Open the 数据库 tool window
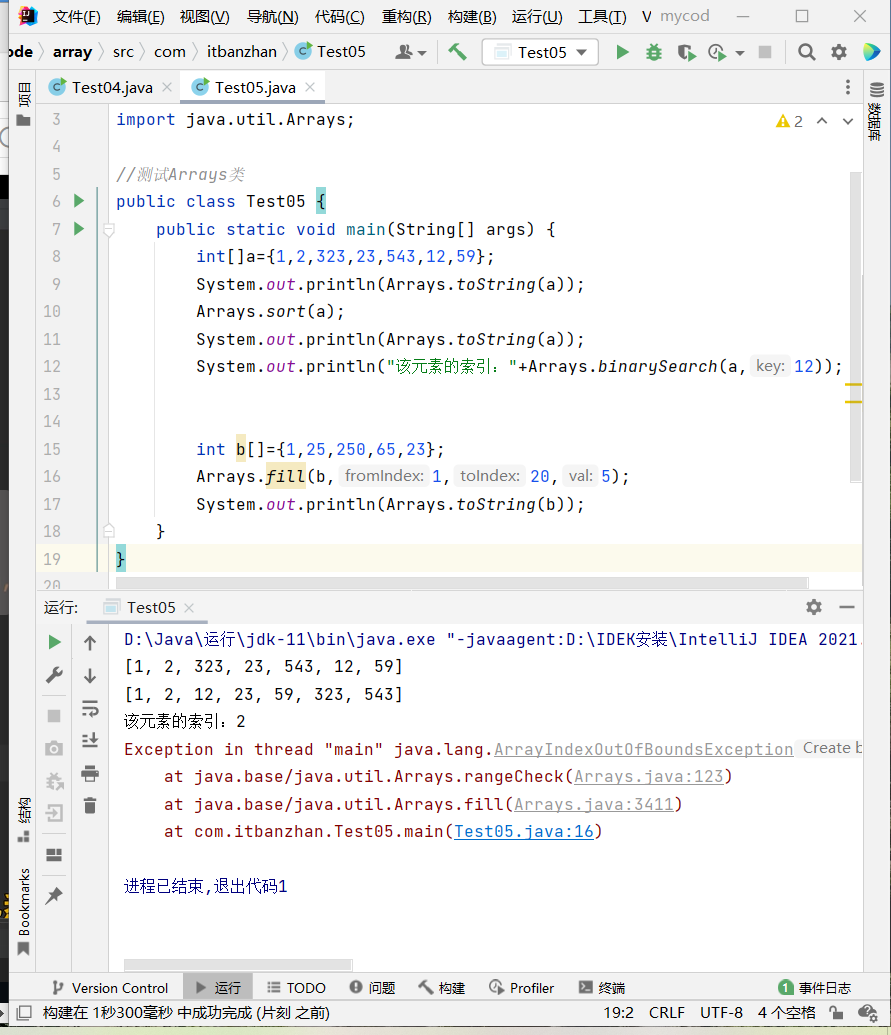The width and height of the screenshot is (891, 1035). tap(876, 112)
